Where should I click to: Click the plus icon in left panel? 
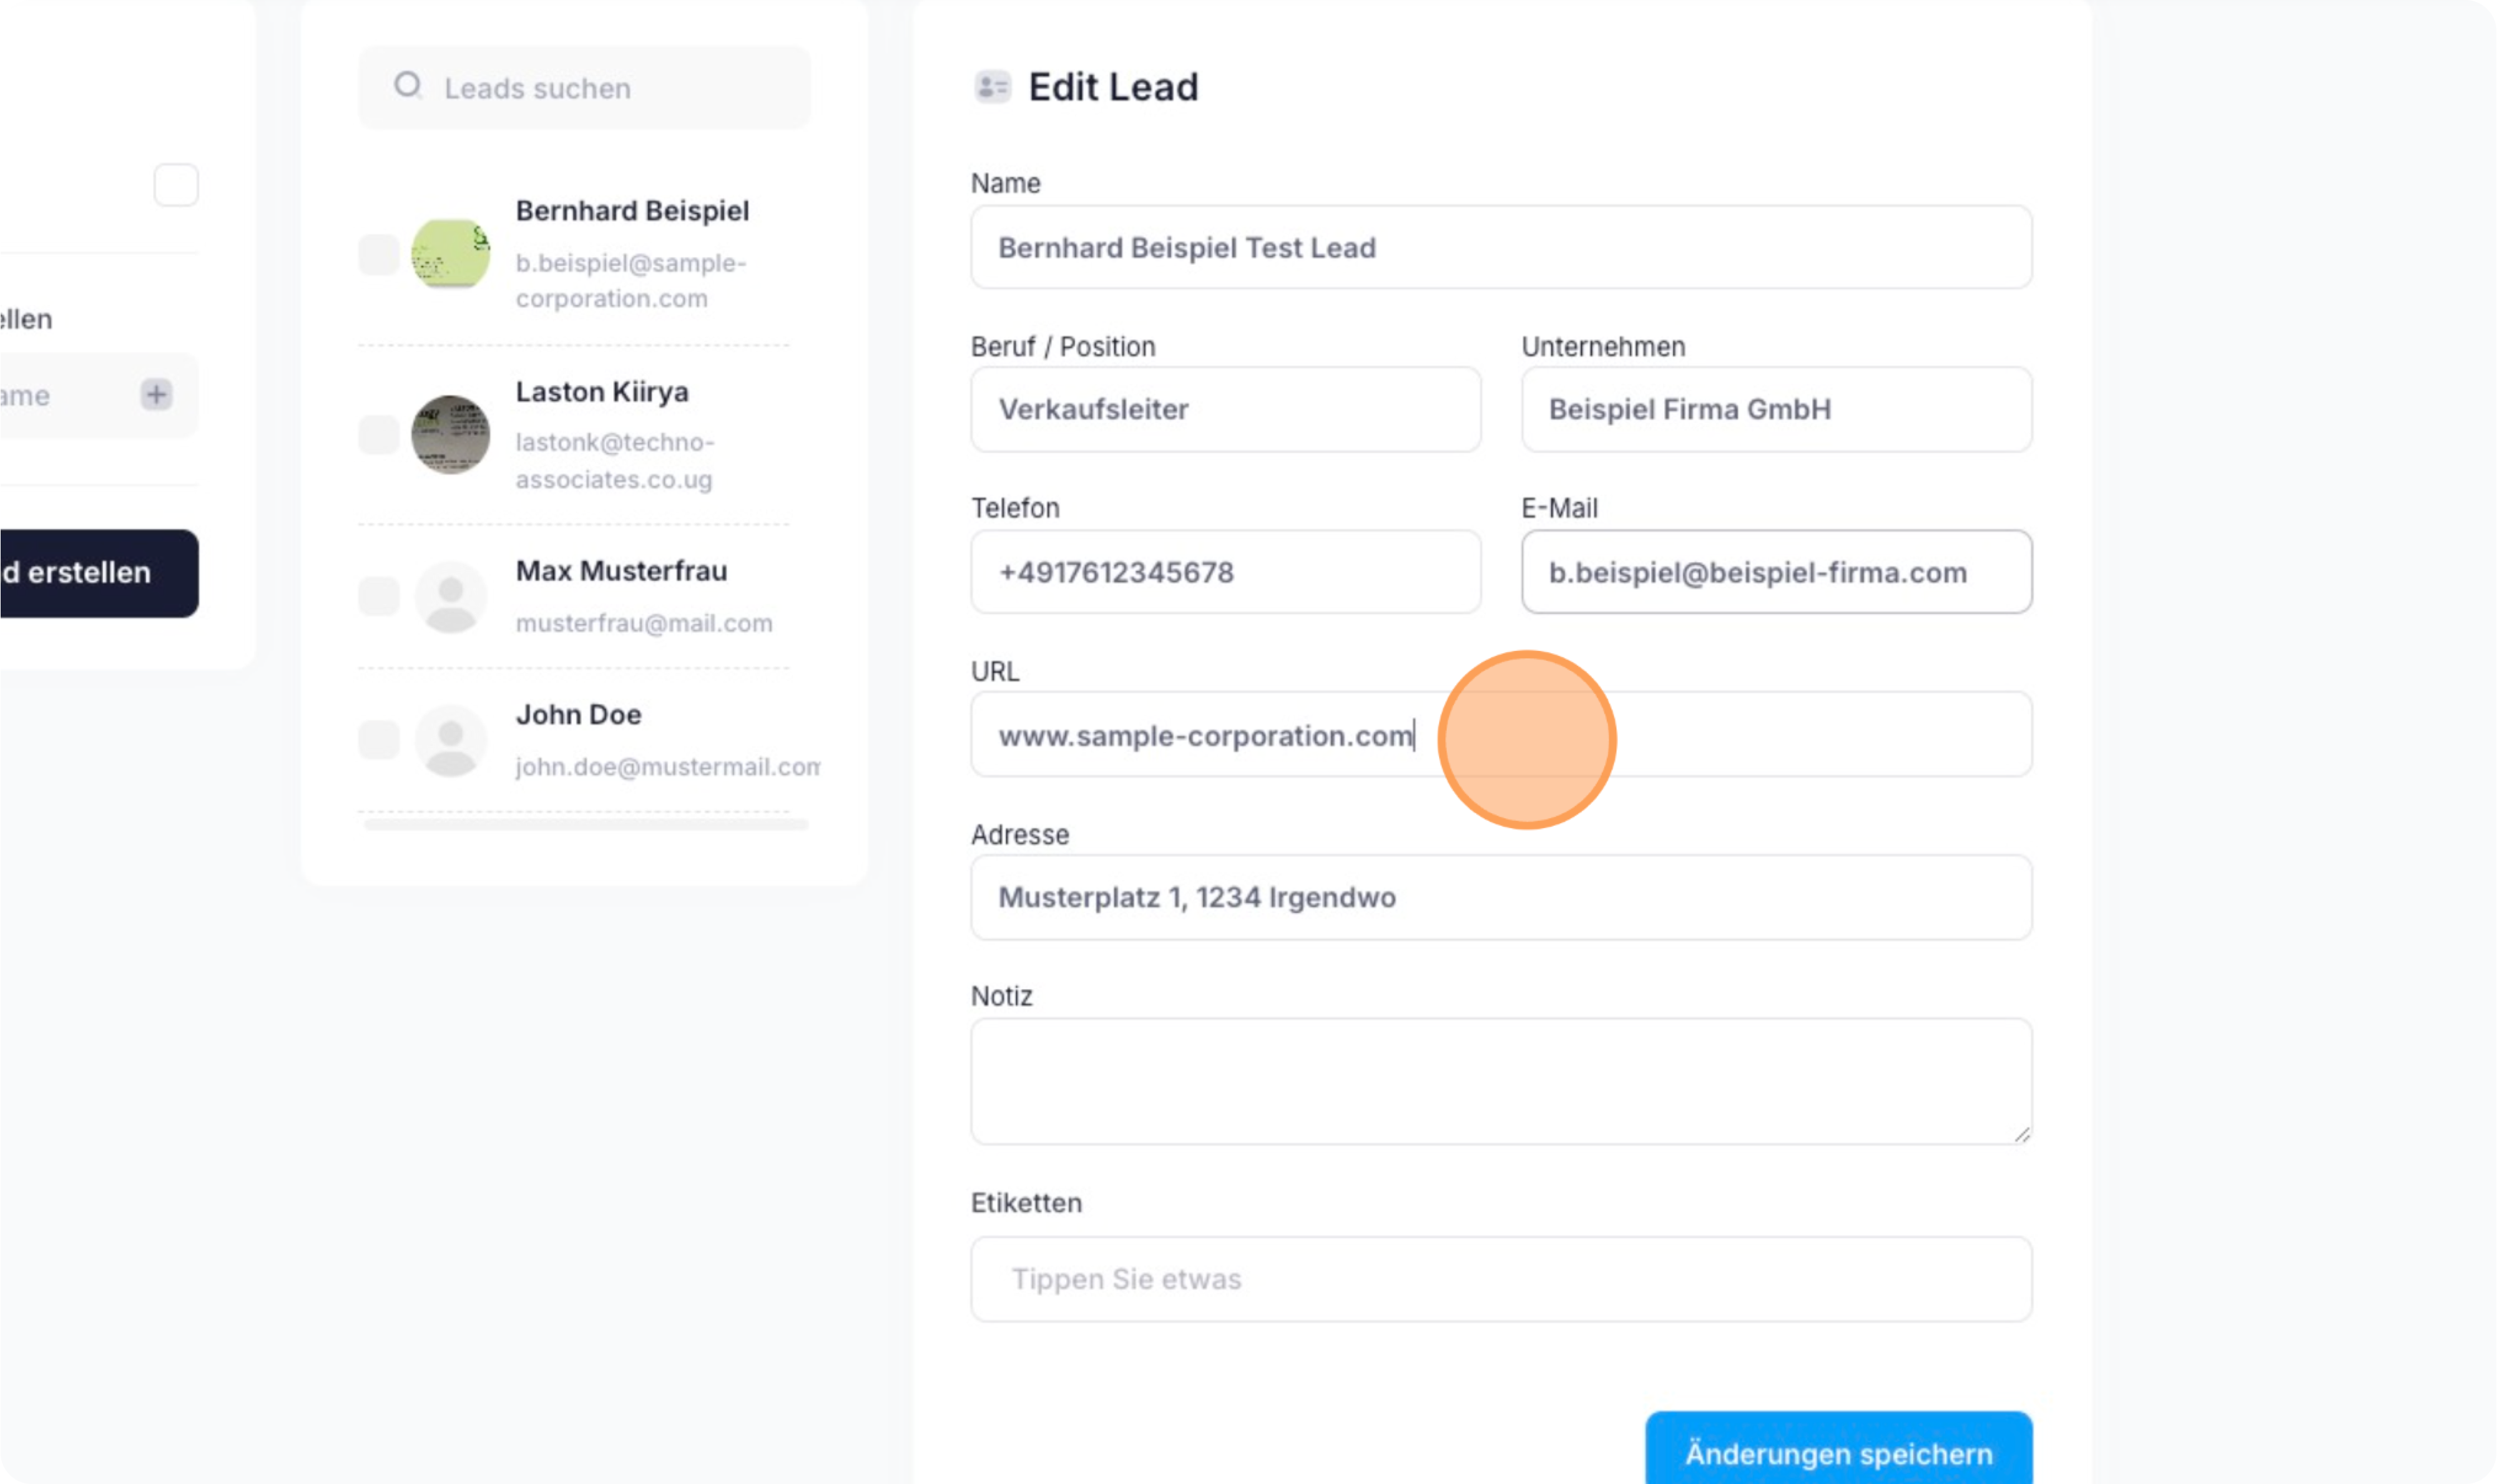click(x=156, y=394)
